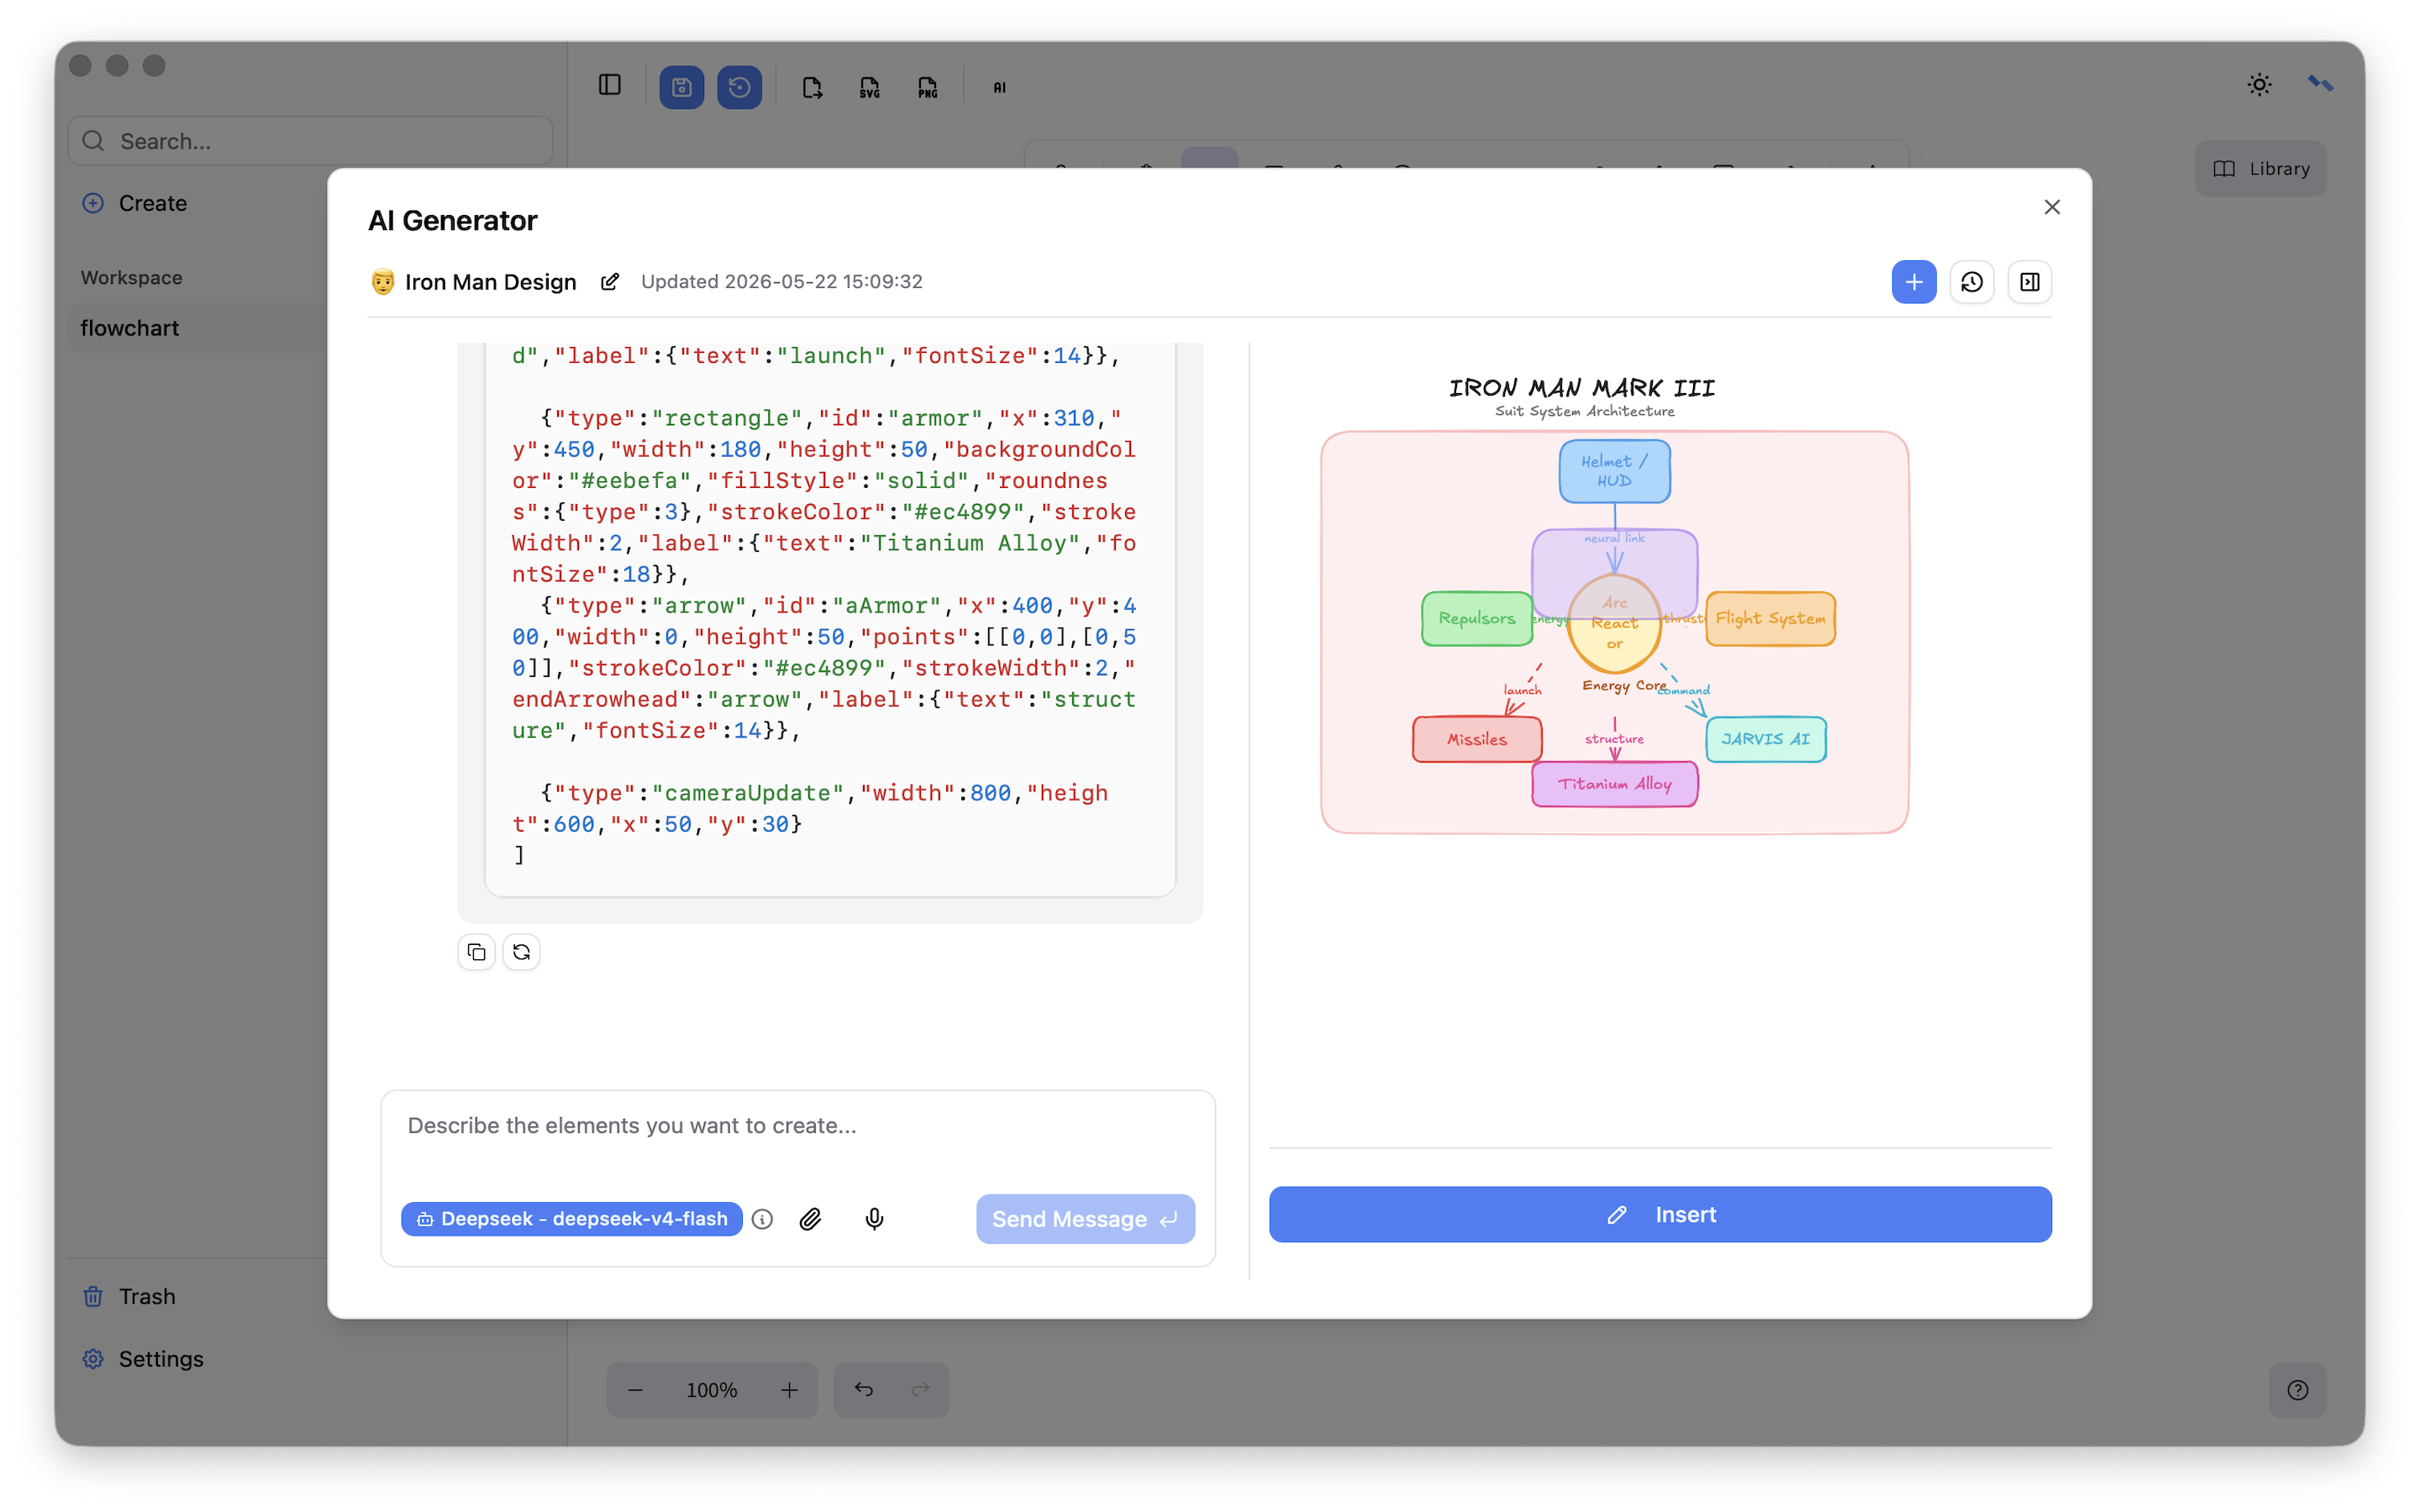Click the Repulsors node in preview

pyautogui.click(x=1477, y=618)
